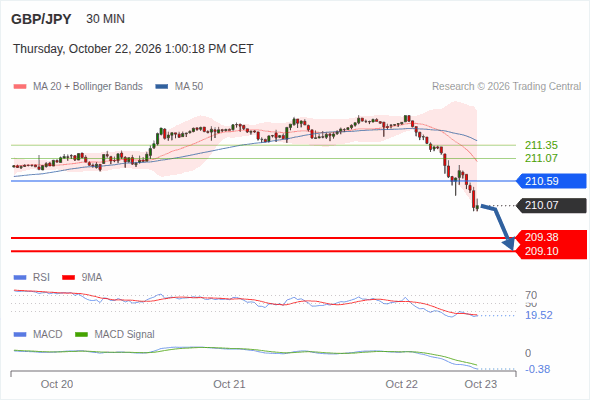Image resolution: width=590 pixels, height=400 pixels.
Task: Click the RSI legend label
Action: pyautogui.click(x=41, y=278)
